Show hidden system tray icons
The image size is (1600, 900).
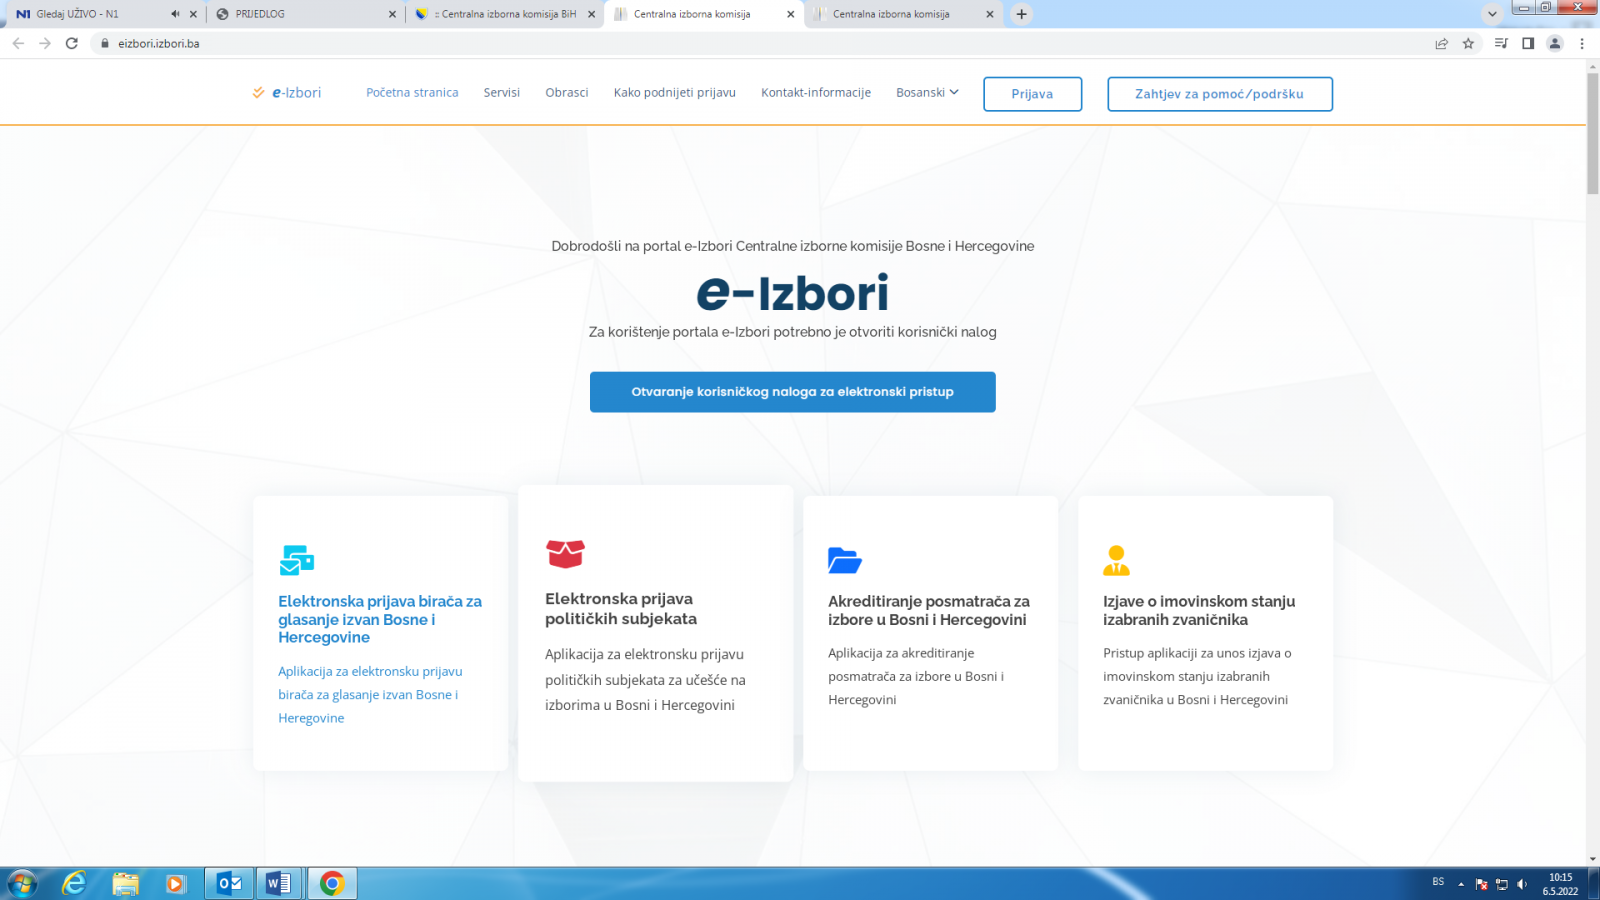pos(1461,884)
